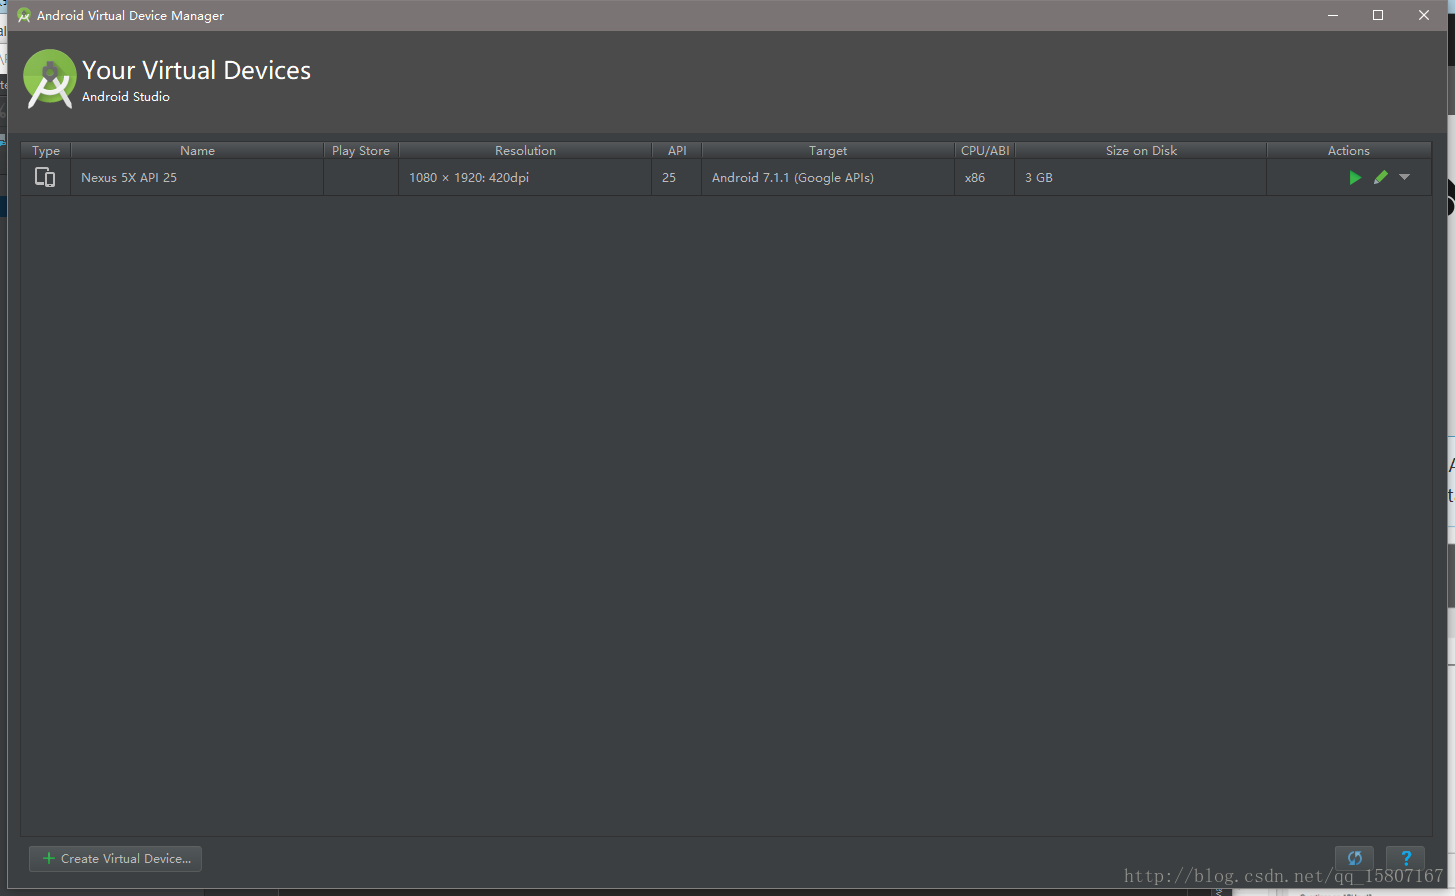1455x896 pixels.
Task: Refresh the virtual devices list
Action: (x=1354, y=858)
